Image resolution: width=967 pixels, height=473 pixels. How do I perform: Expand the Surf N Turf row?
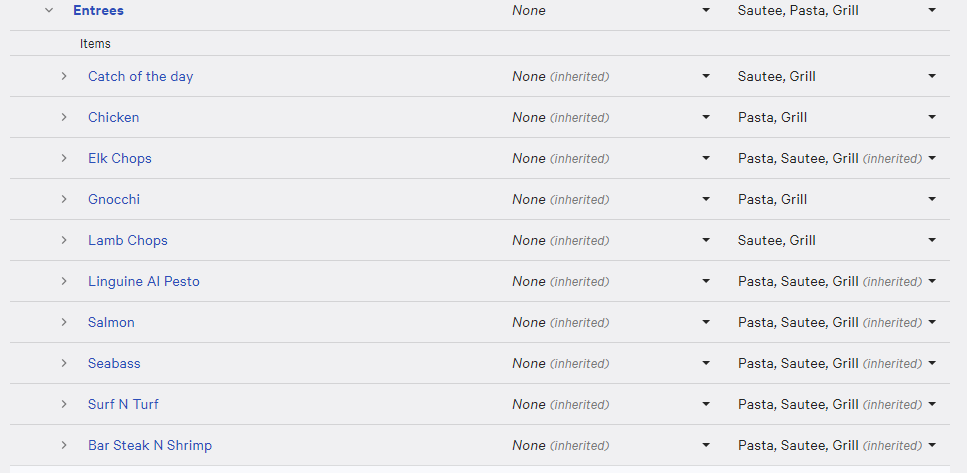pyautogui.click(x=64, y=404)
